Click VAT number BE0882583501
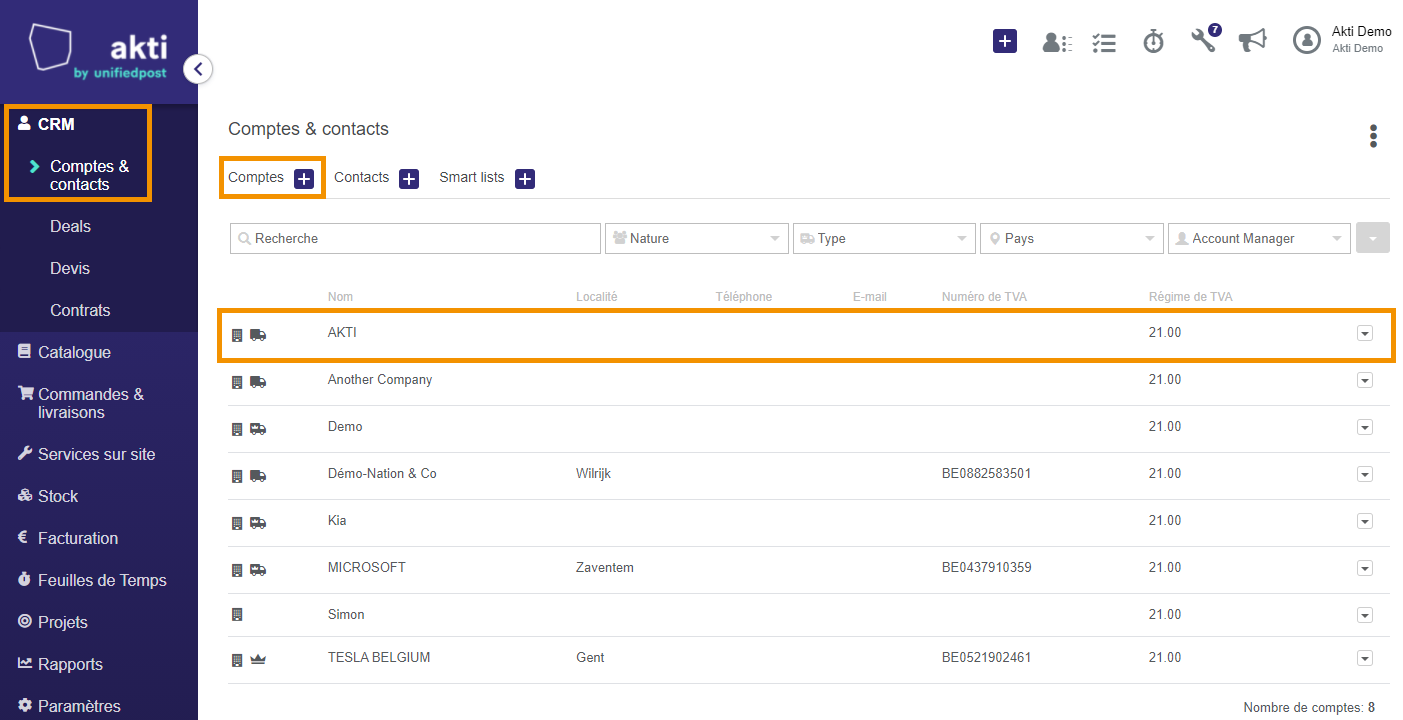1403x720 pixels. [986, 473]
